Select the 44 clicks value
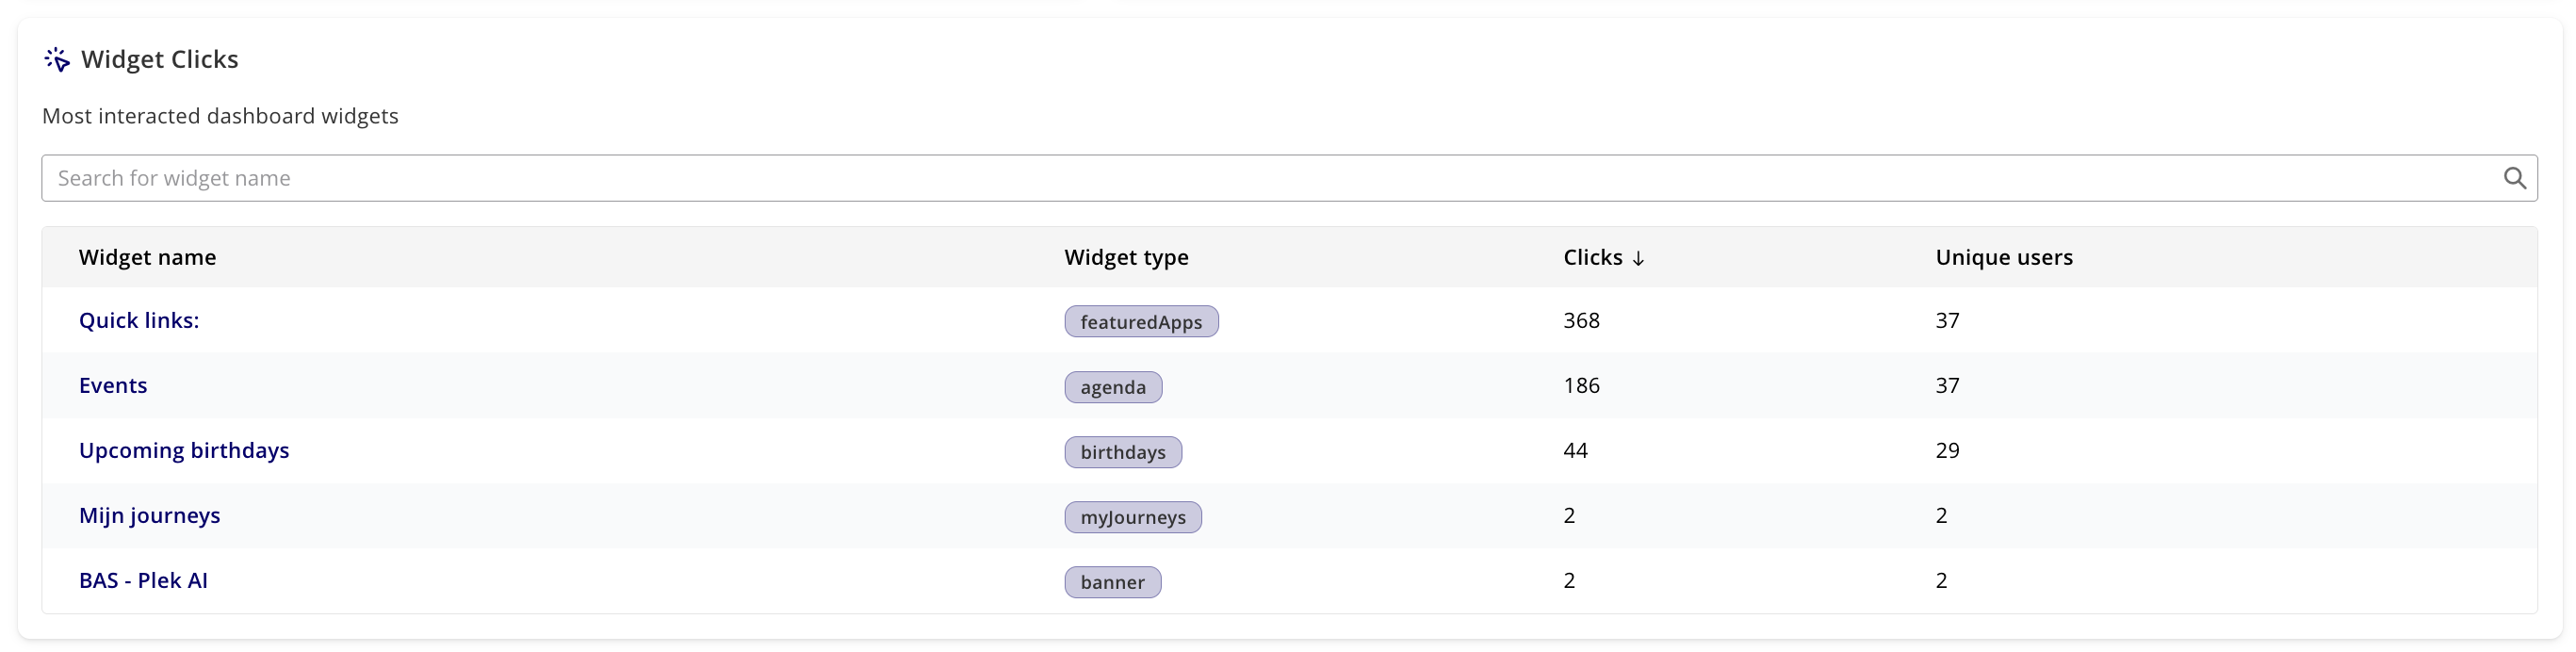The width and height of the screenshot is (2576, 652). (1575, 450)
